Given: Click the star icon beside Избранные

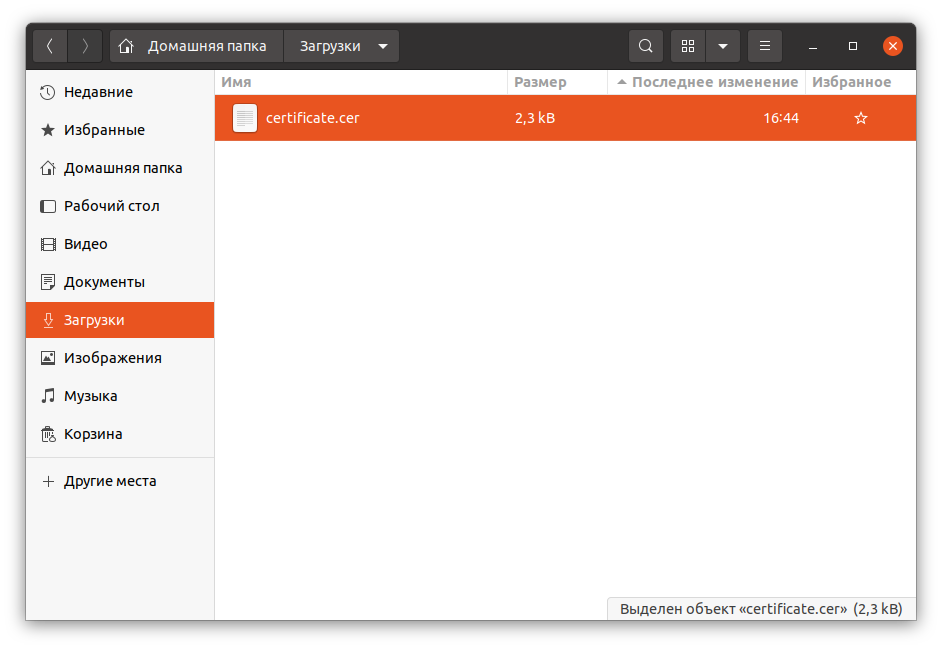Looking at the screenshot, I should (x=48, y=130).
